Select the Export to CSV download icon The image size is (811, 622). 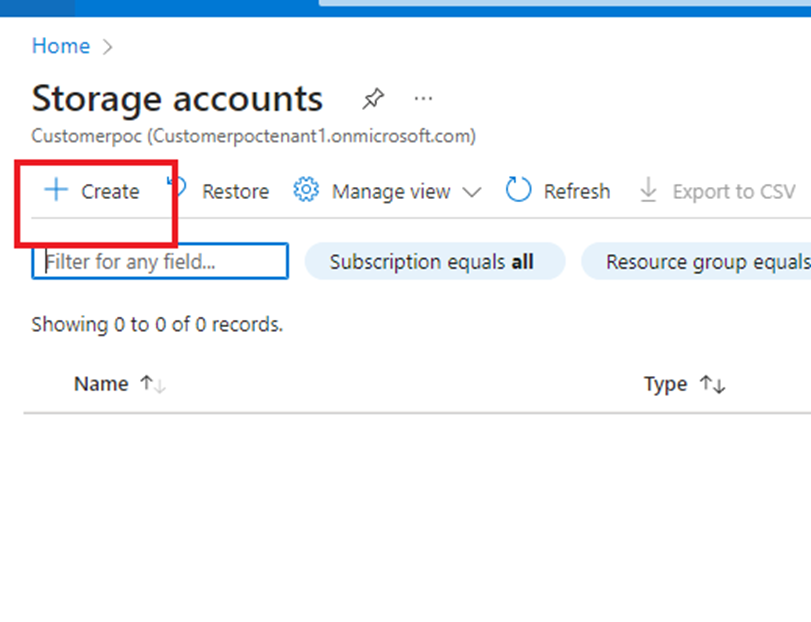650,190
